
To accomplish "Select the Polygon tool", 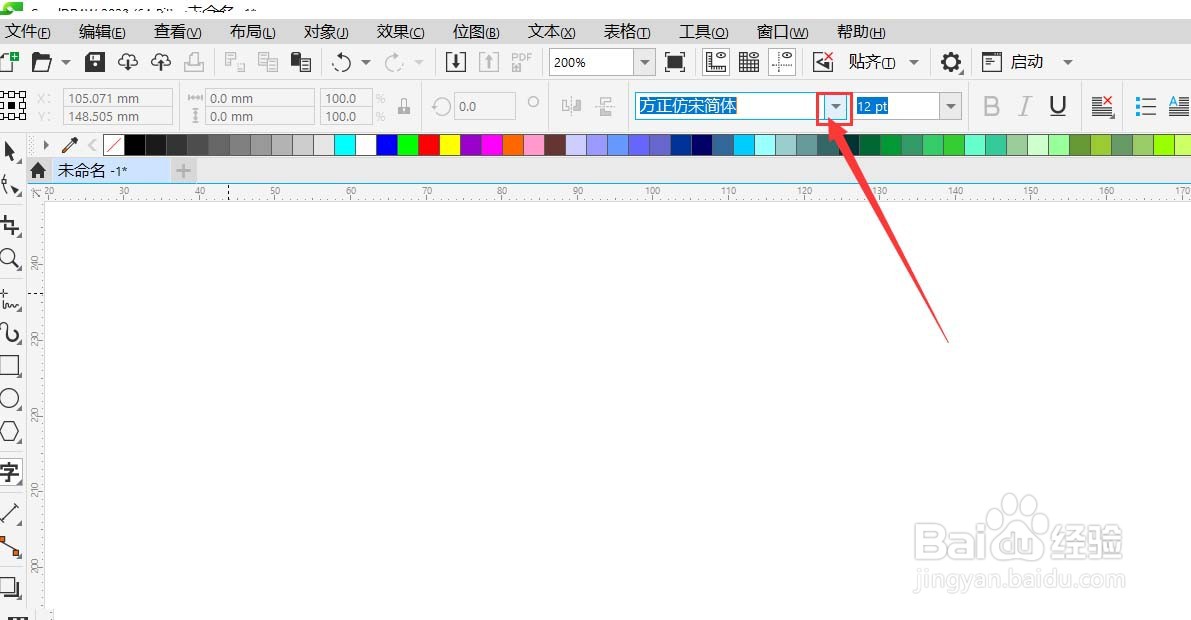I will point(11,432).
